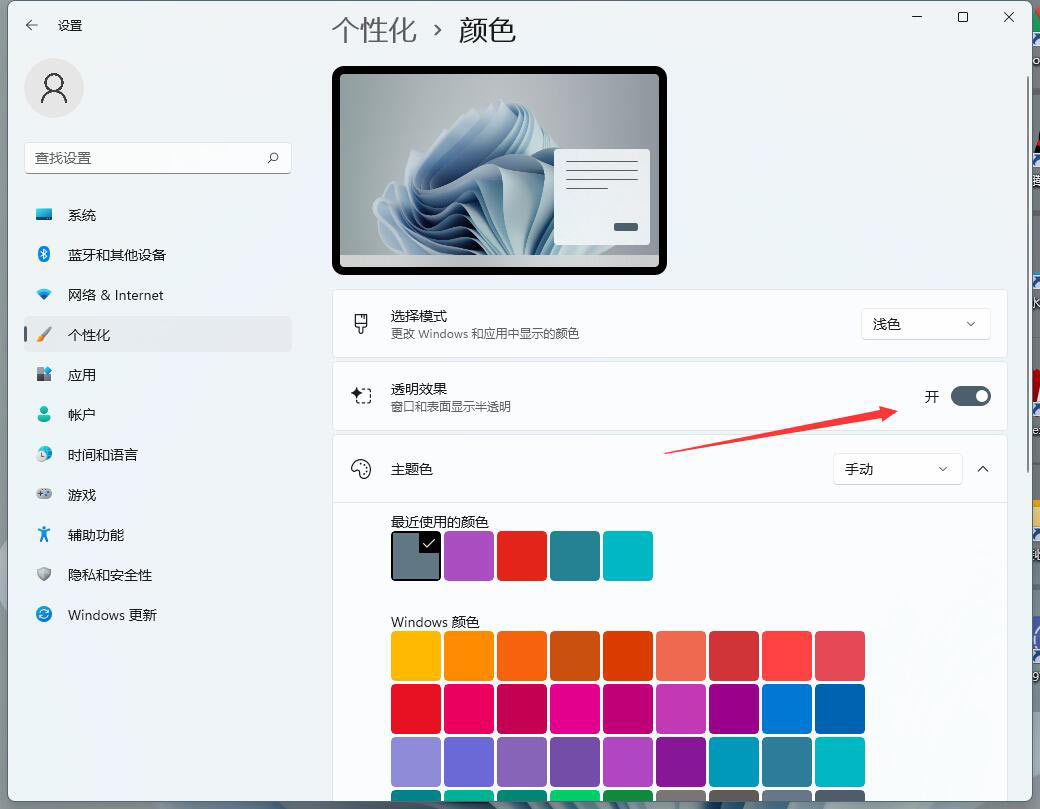Click the user account avatar

[54, 88]
